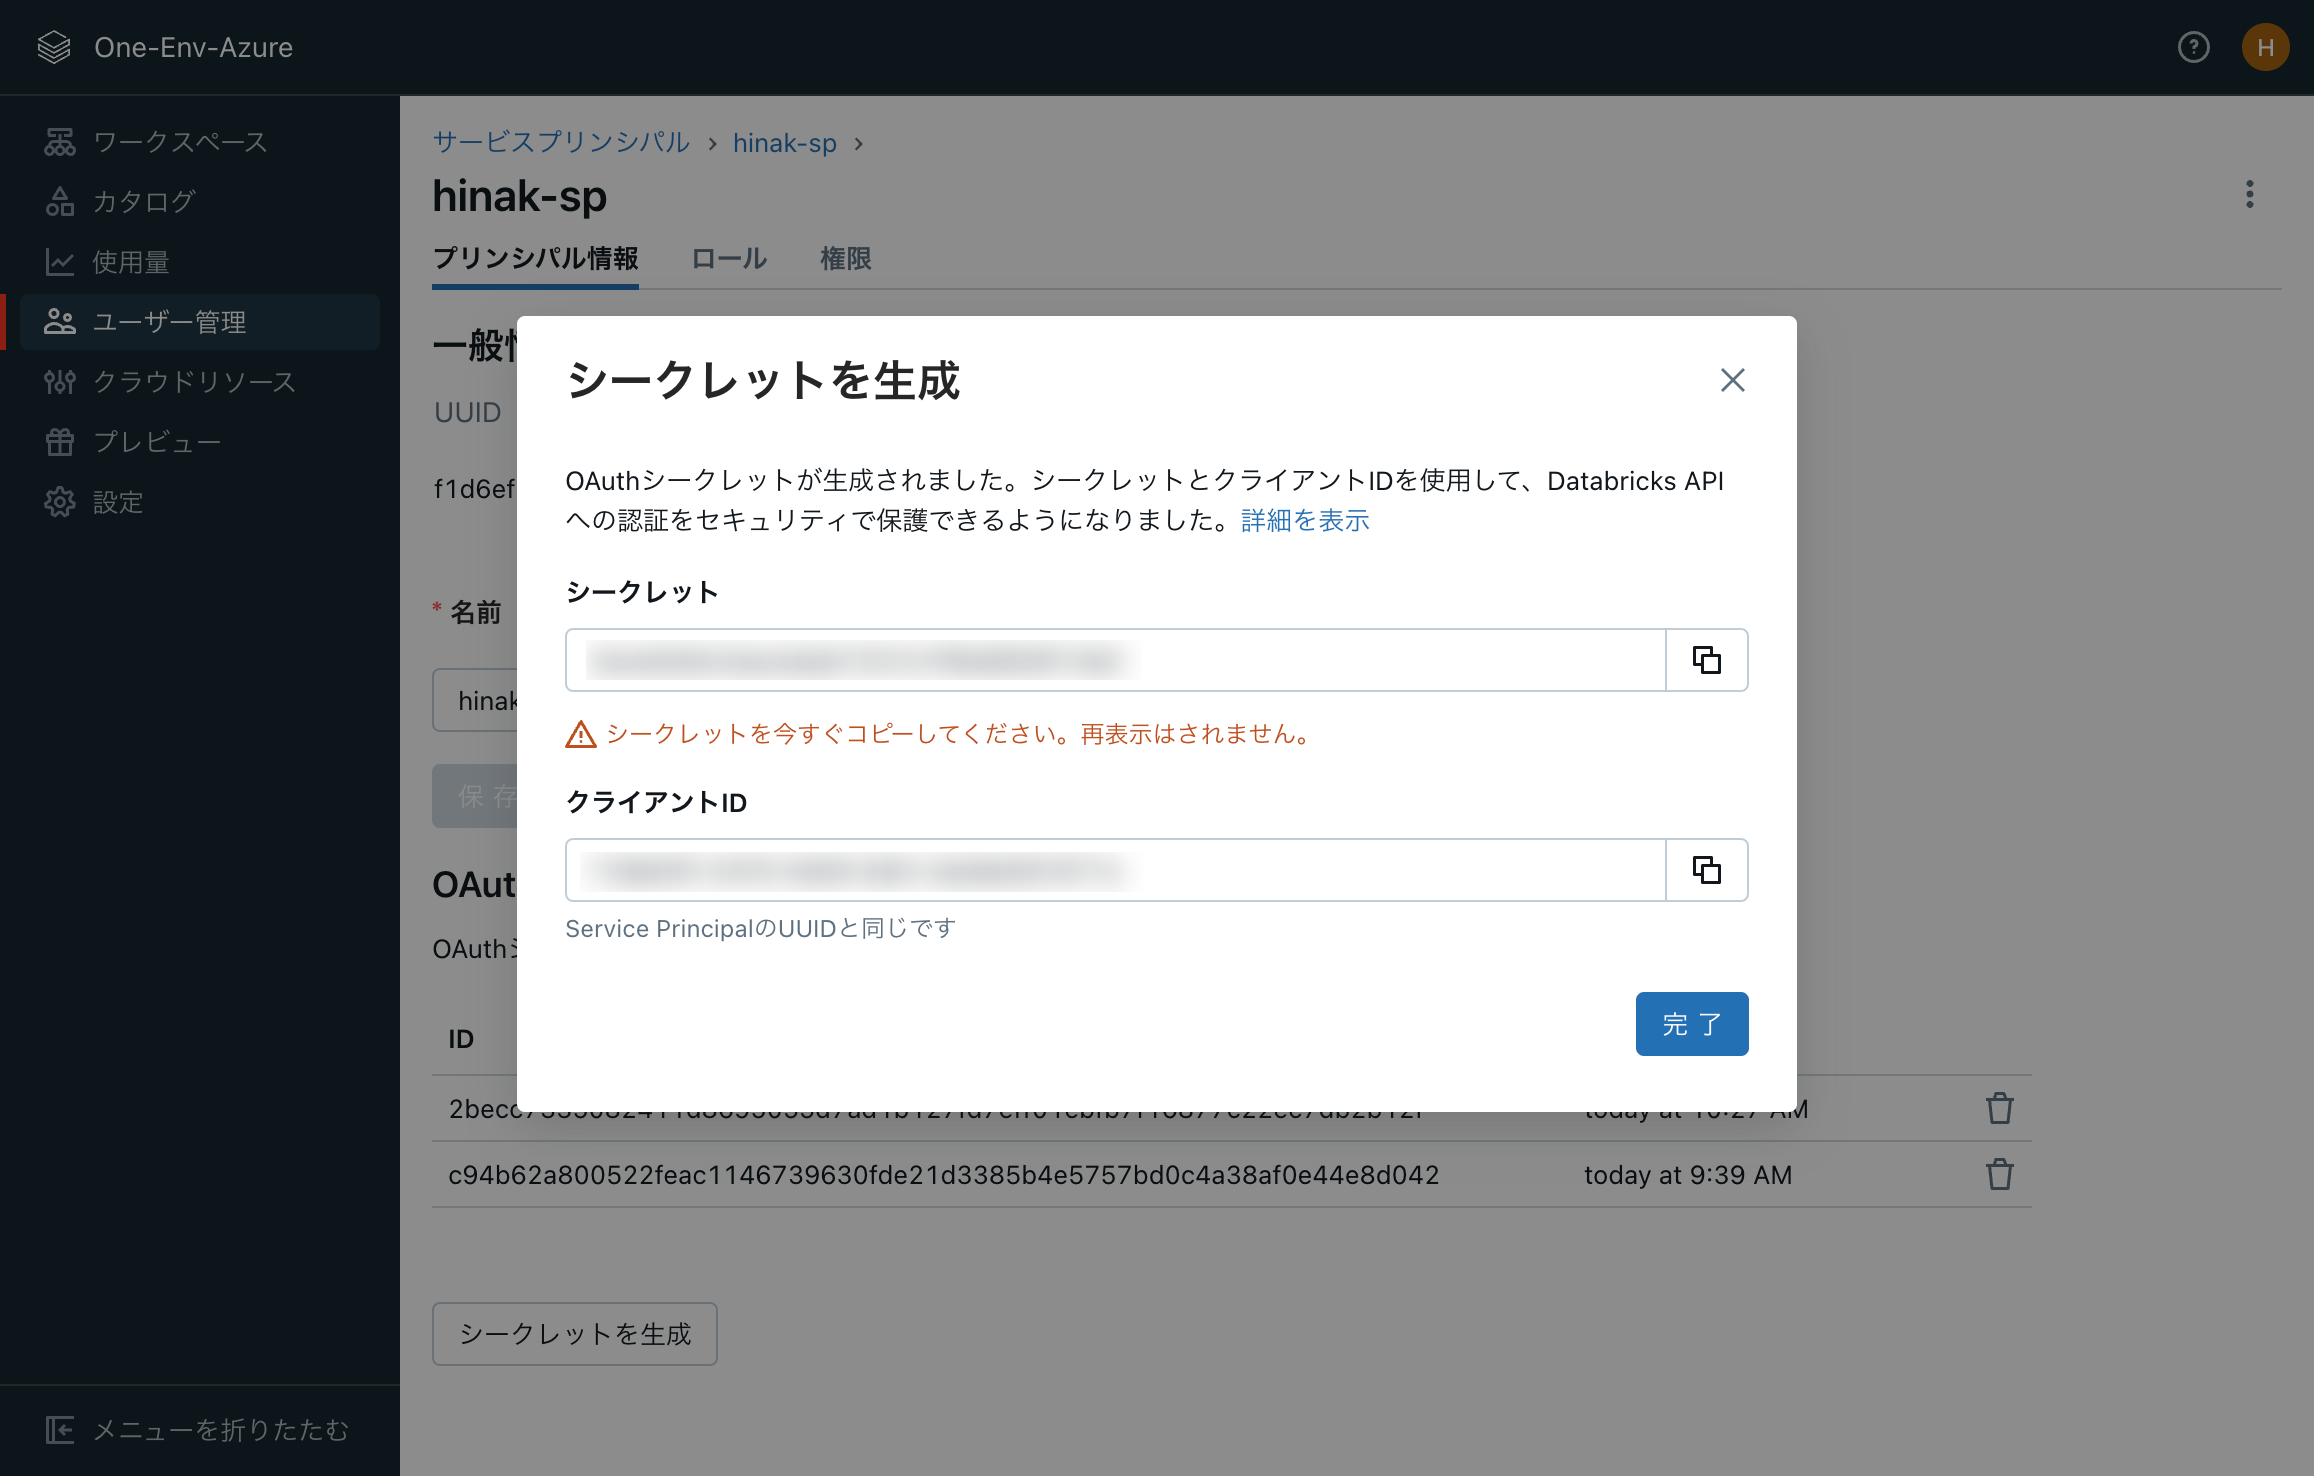This screenshot has height=1476, width=2314.
Task: Open the 使用量 sidebar icon
Action: coord(59,262)
